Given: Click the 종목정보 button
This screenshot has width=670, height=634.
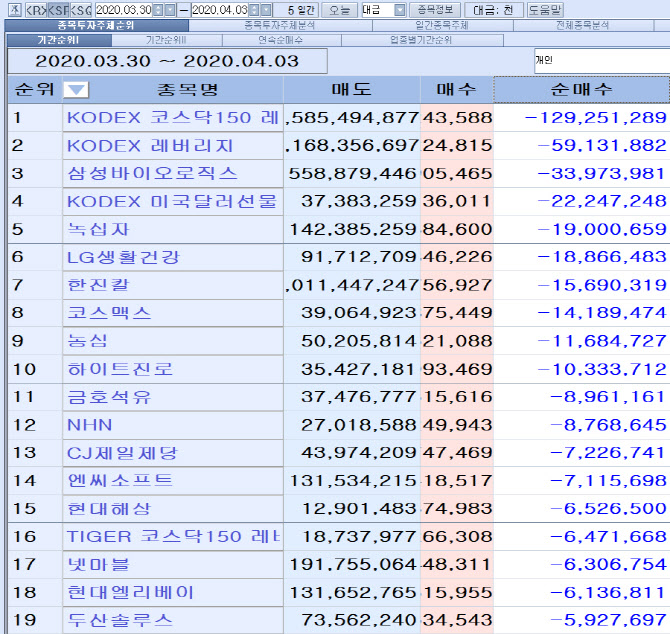Looking at the screenshot, I should pyautogui.click(x=435, y=9).
